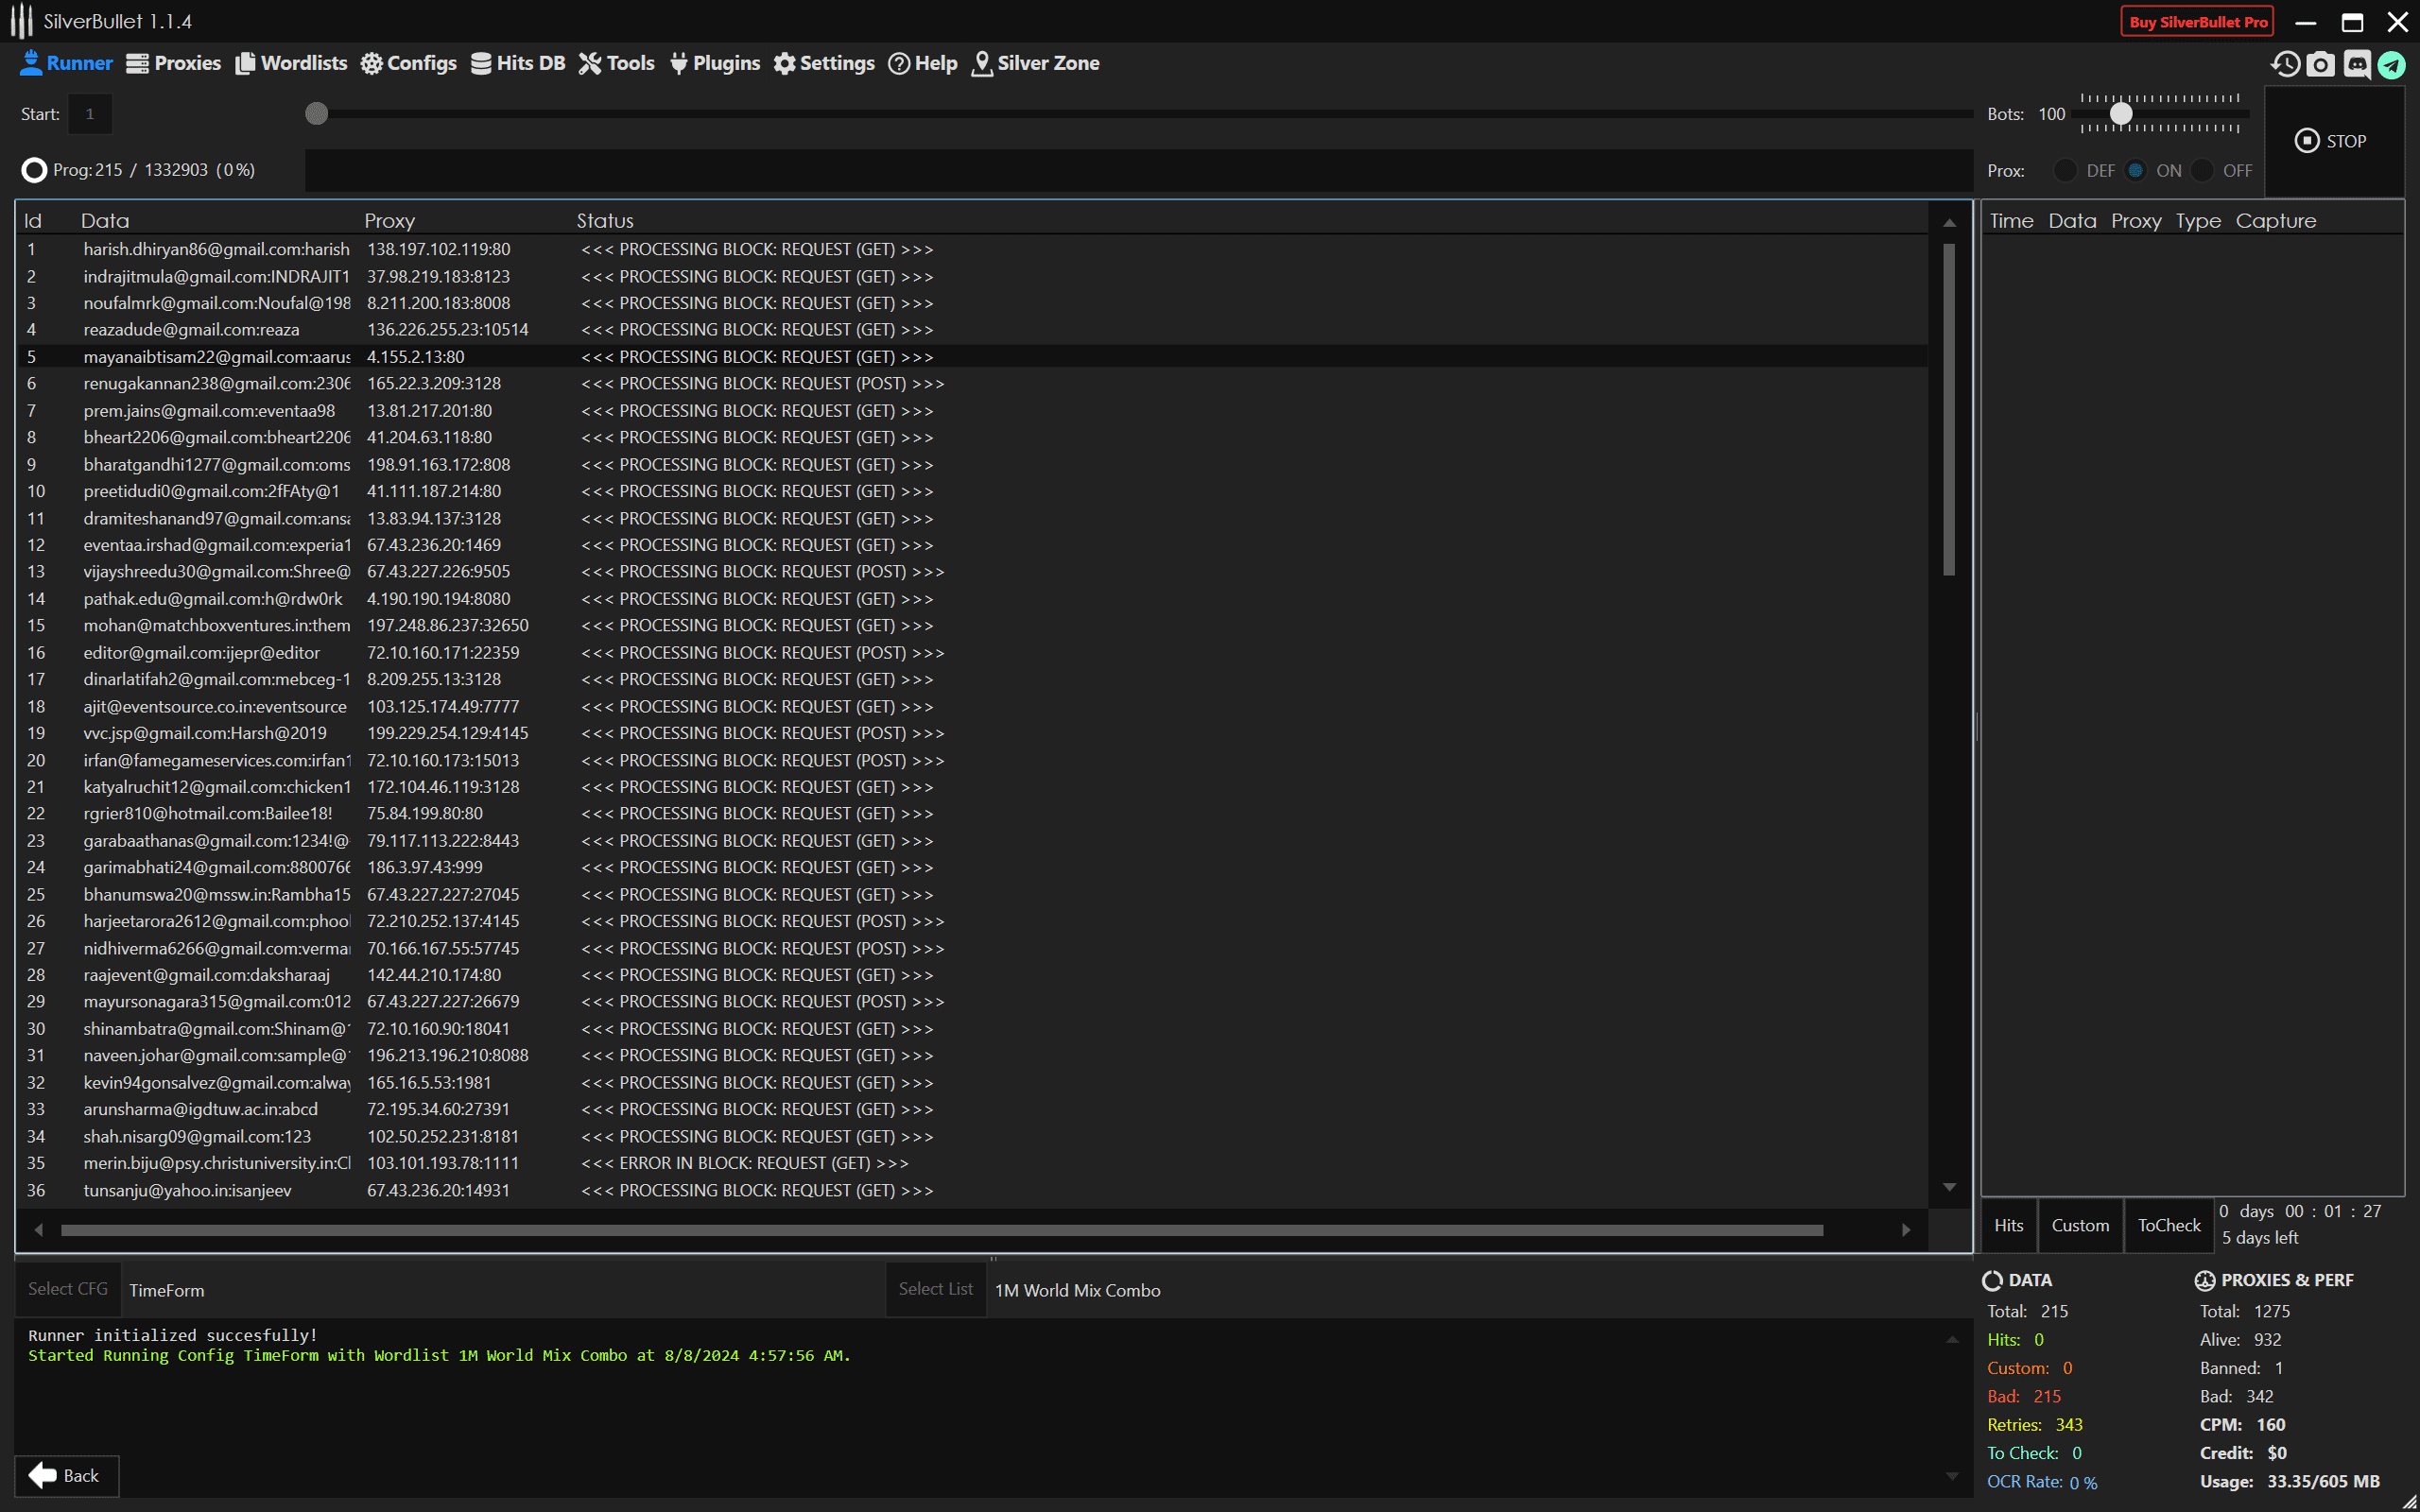Click the green Telegram icon
The width and height of the screenshot is (2420, 1512).
pyautogui.click(x=2391, y=64)
